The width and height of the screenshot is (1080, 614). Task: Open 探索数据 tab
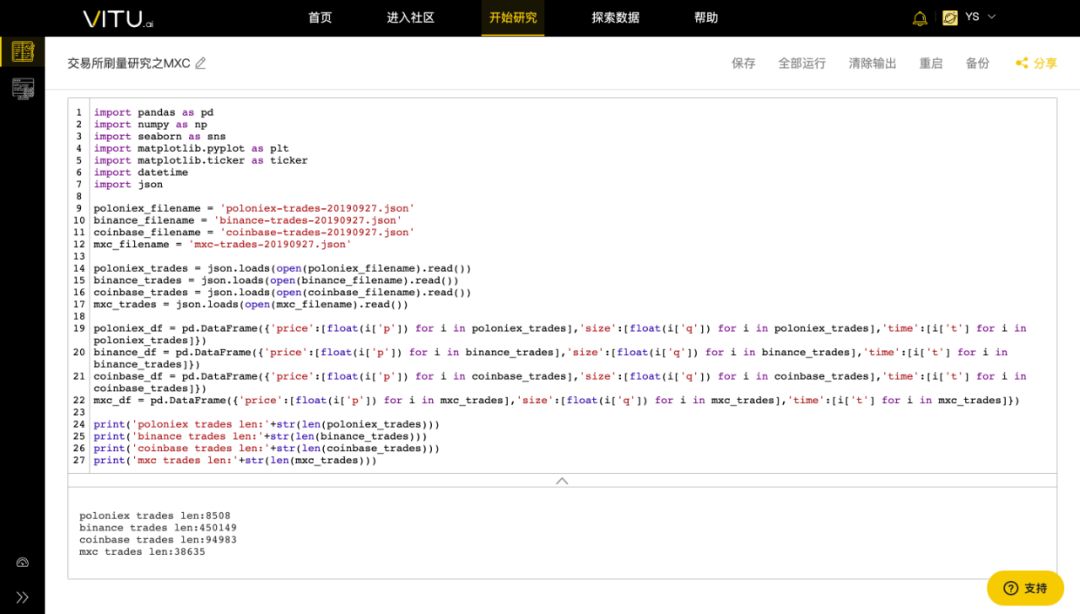point(615,18)
